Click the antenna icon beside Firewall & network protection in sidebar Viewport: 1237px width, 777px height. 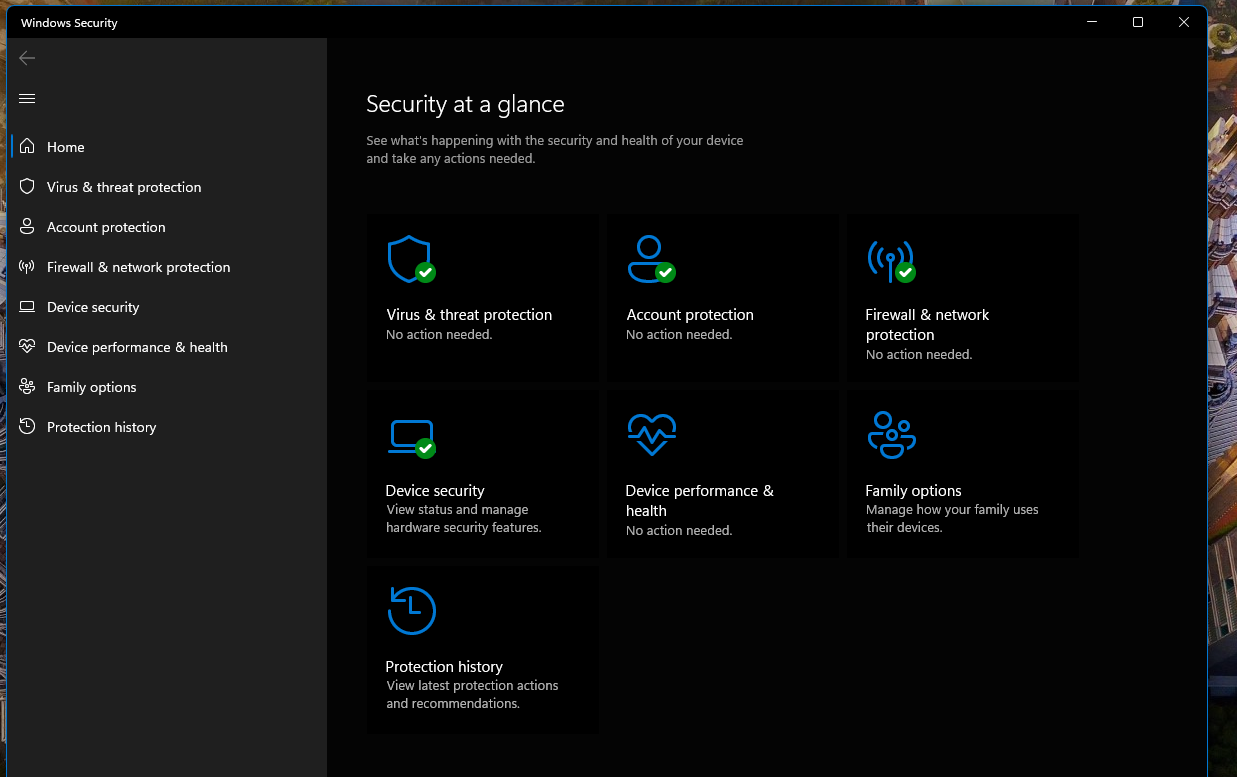(x=27, y=267)
